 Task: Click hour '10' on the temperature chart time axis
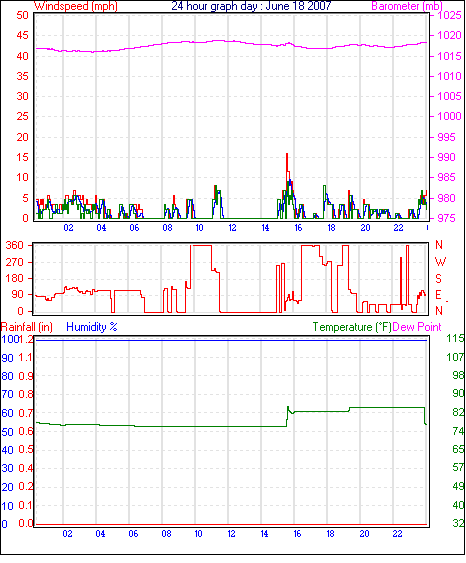(x=198, y=534)
